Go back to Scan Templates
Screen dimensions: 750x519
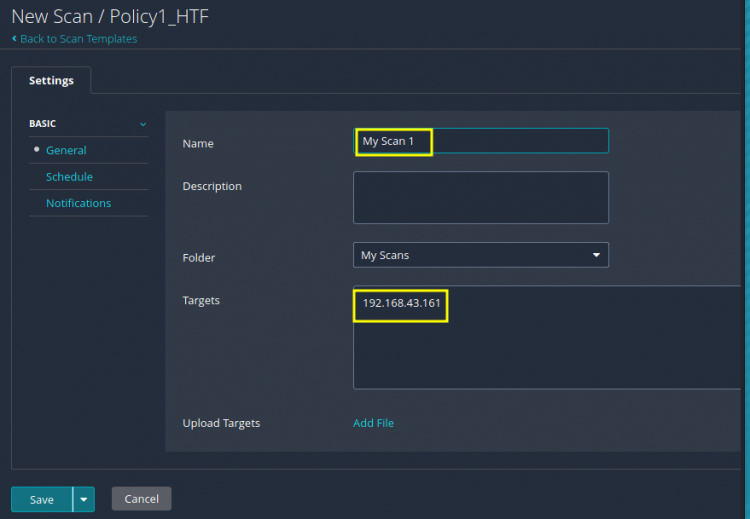click(78, 39)
